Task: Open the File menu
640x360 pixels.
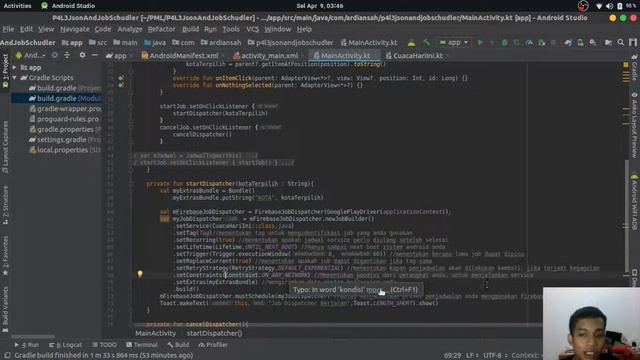Action: [8, 29]
